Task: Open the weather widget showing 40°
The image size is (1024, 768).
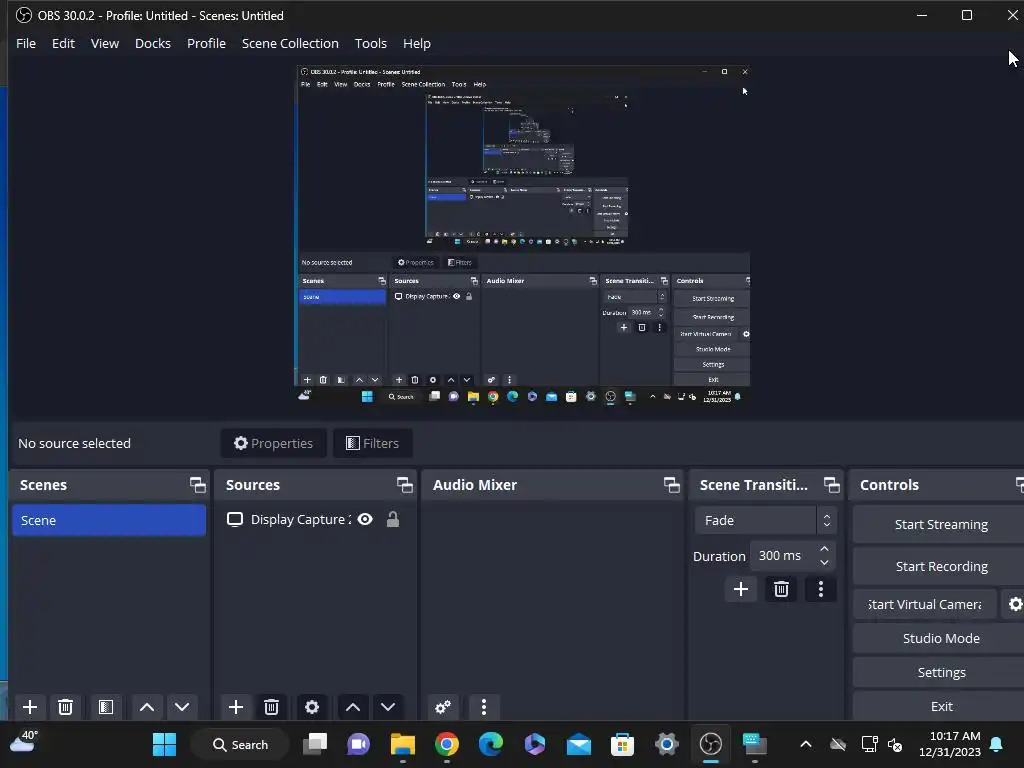Action: point(23,743)
